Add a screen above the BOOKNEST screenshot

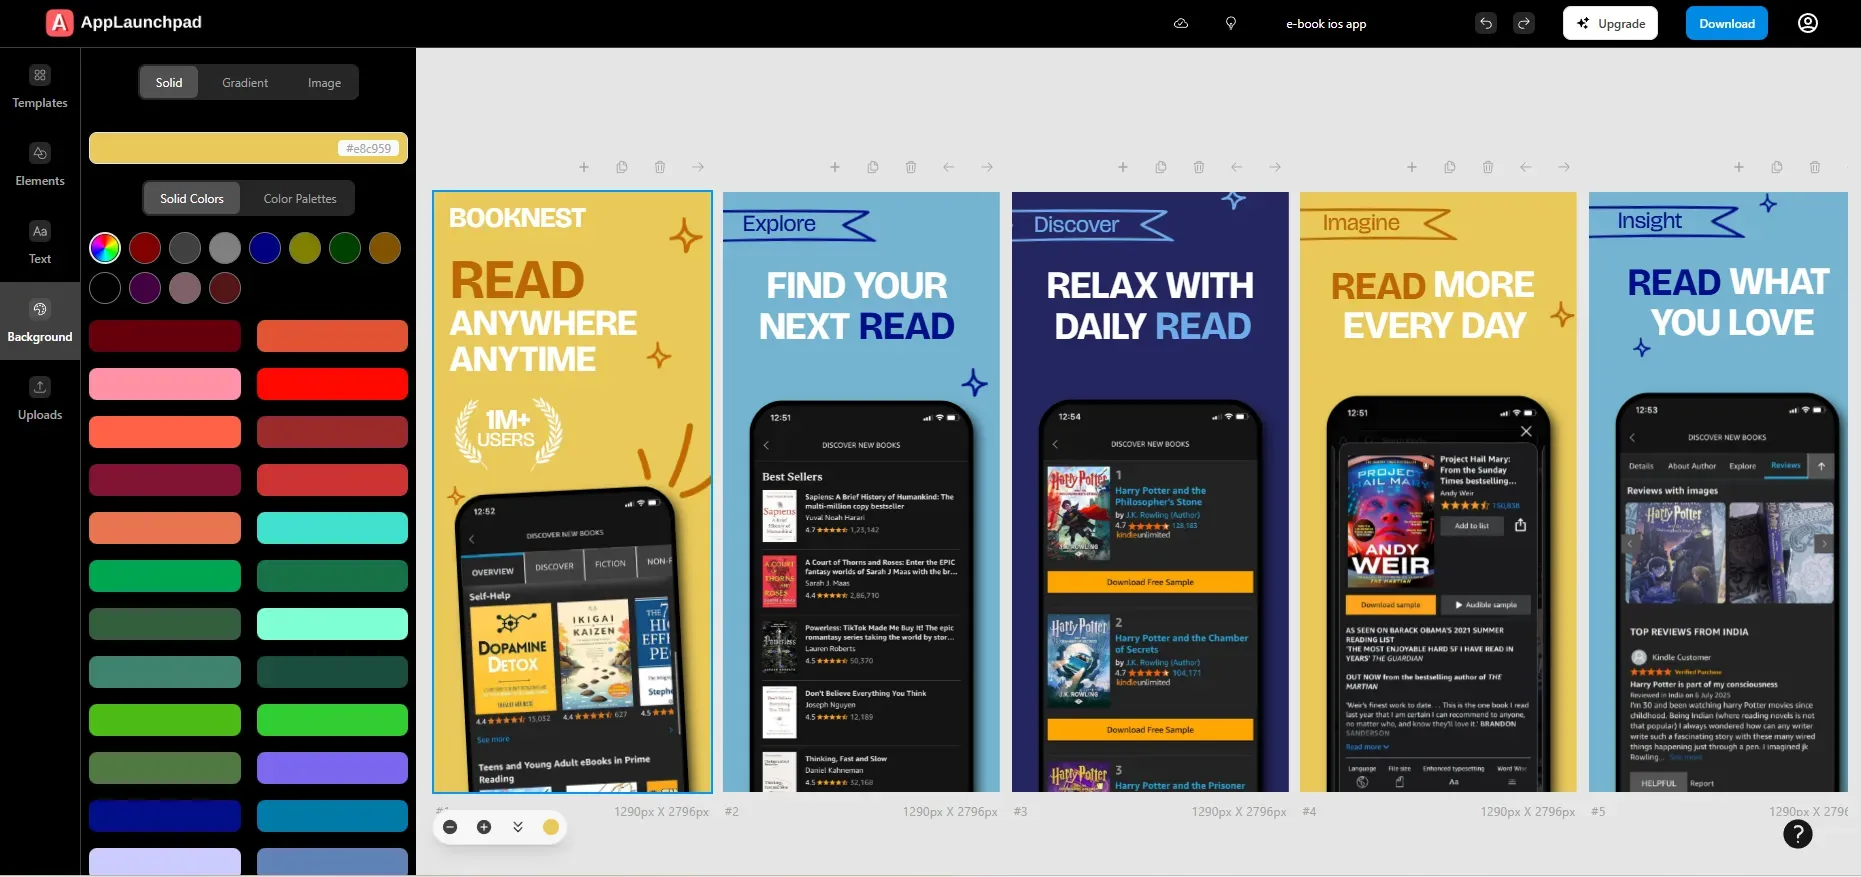pyautogui.click(x=584, y=167)
